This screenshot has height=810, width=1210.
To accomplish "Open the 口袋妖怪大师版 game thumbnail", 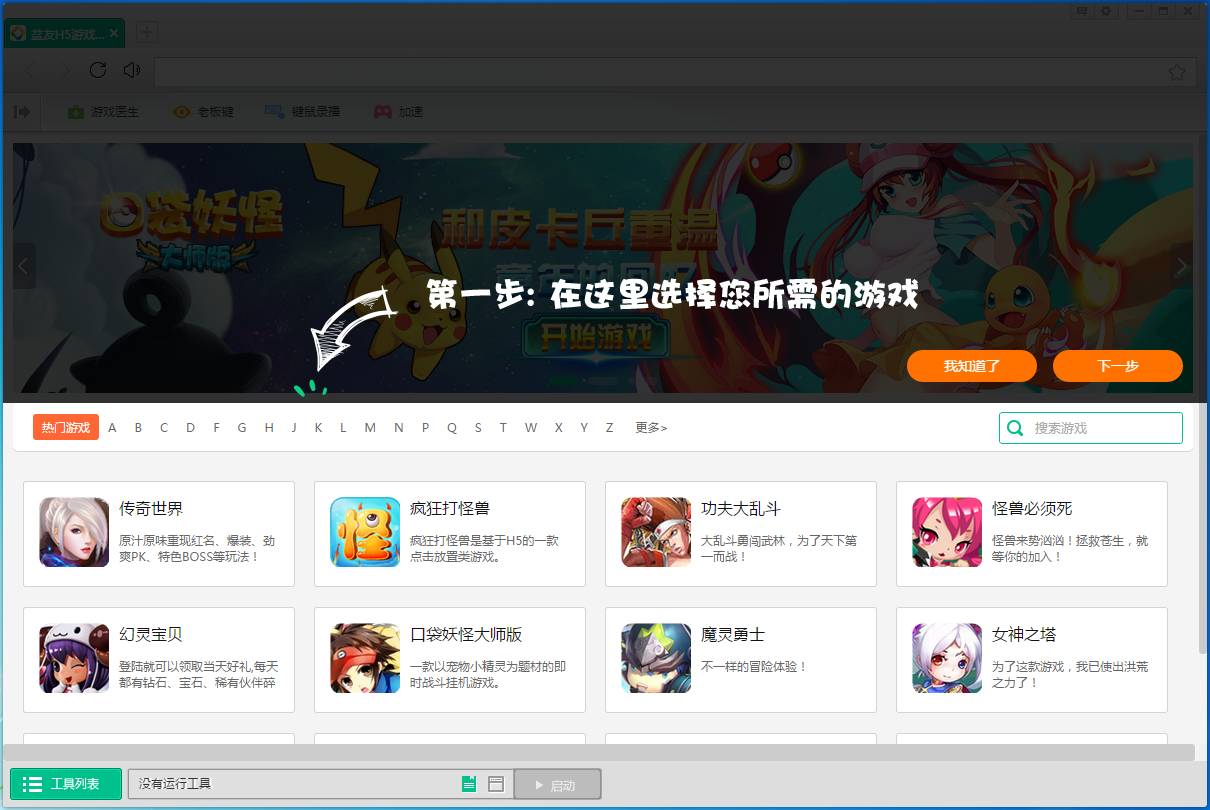I will (x=365, y=660).
